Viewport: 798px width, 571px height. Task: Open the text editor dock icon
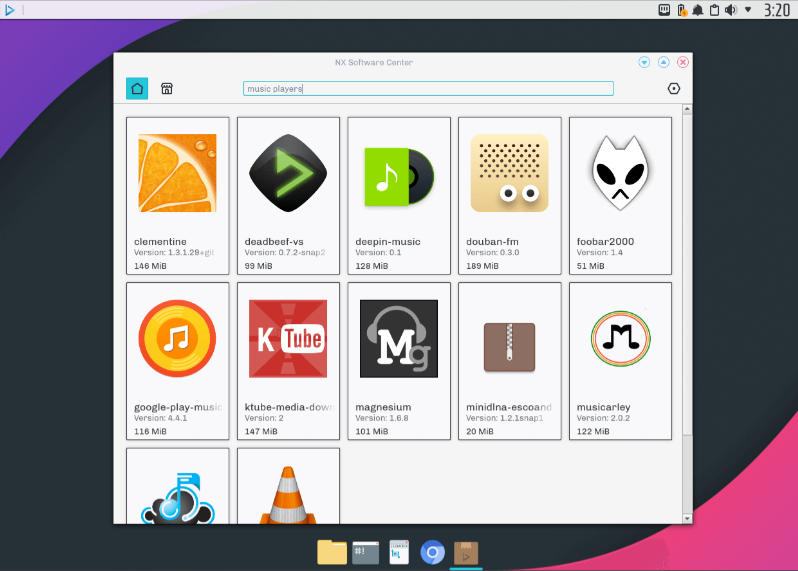[399, 552]
